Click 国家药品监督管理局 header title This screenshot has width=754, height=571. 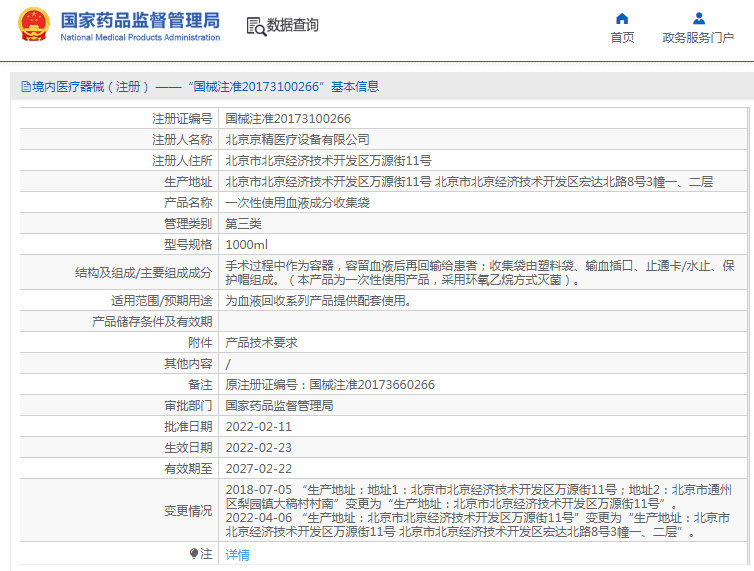pos(140,21)
